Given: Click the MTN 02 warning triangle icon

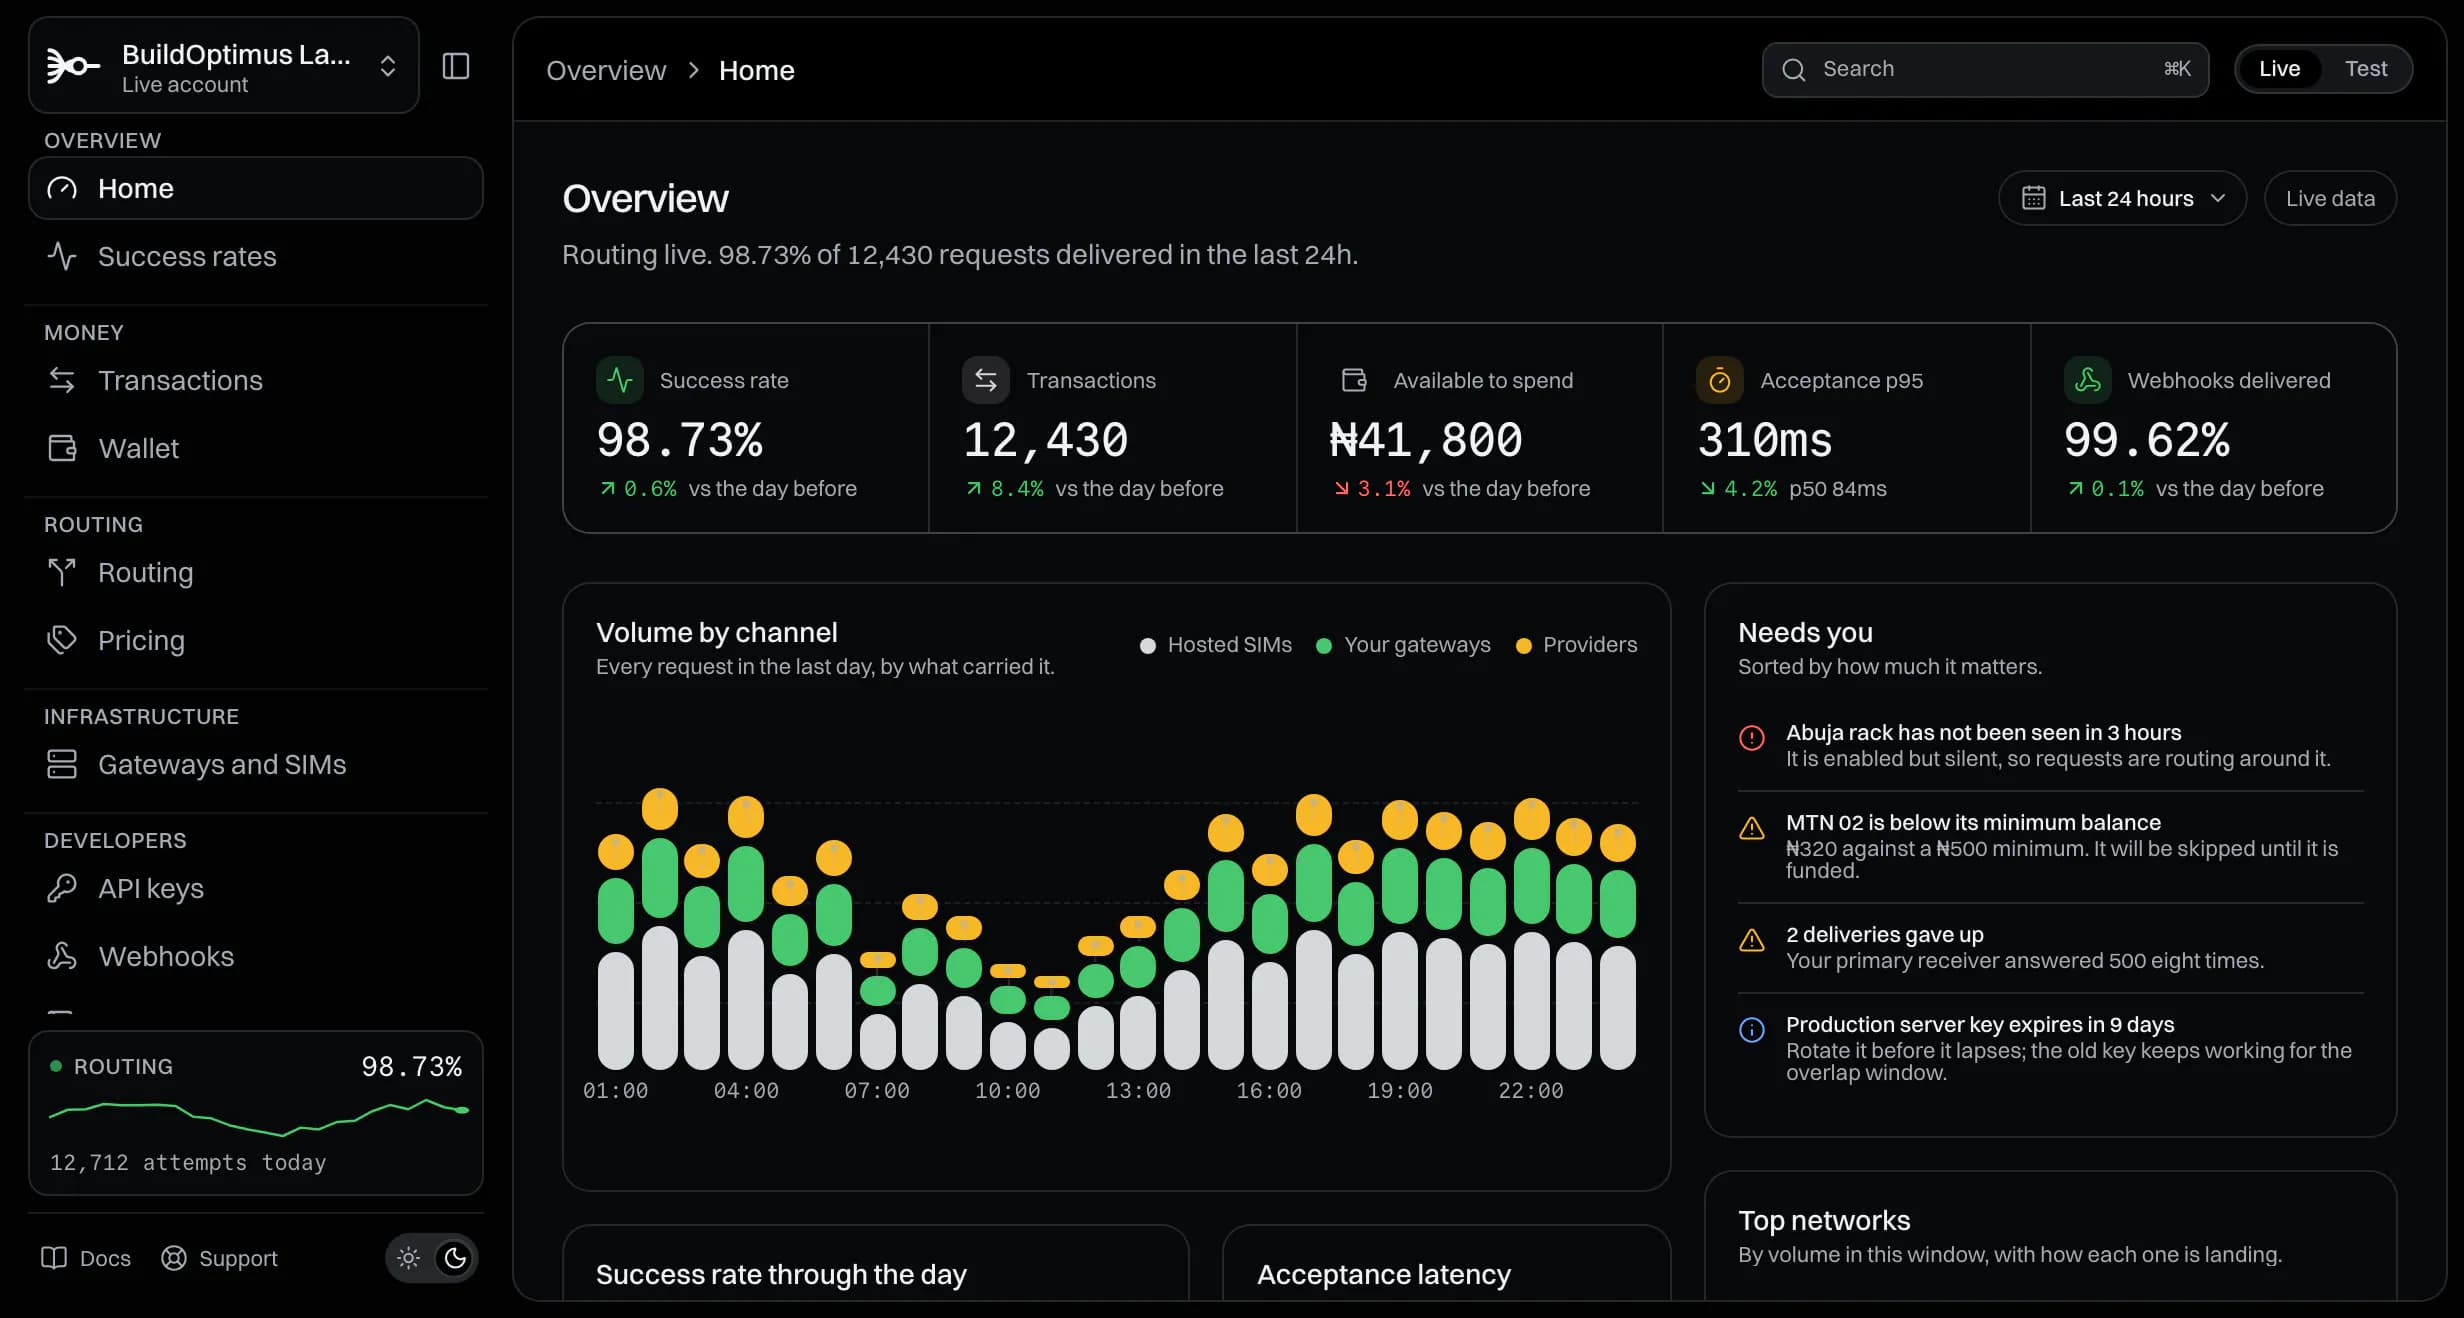Looking at the screenshot, I should click(1752, 828).
